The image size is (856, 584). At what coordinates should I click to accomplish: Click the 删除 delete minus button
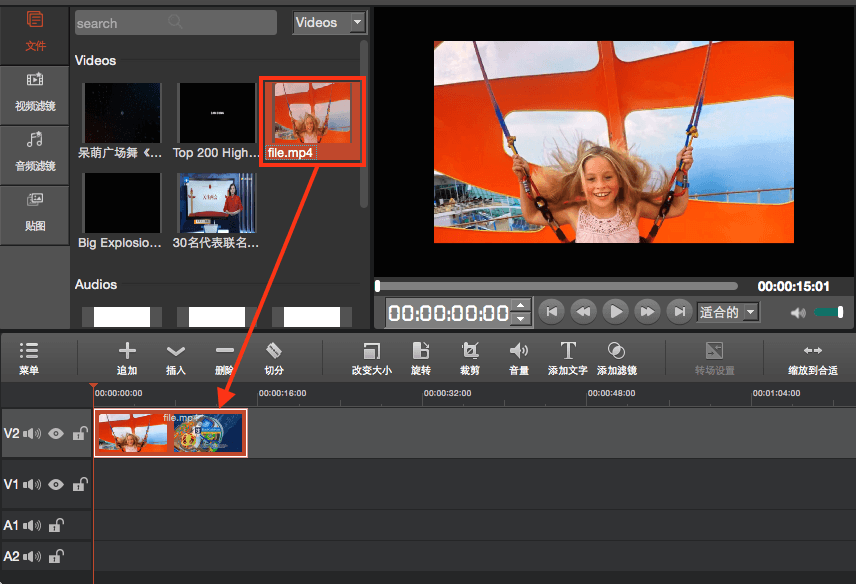[224, 359]
